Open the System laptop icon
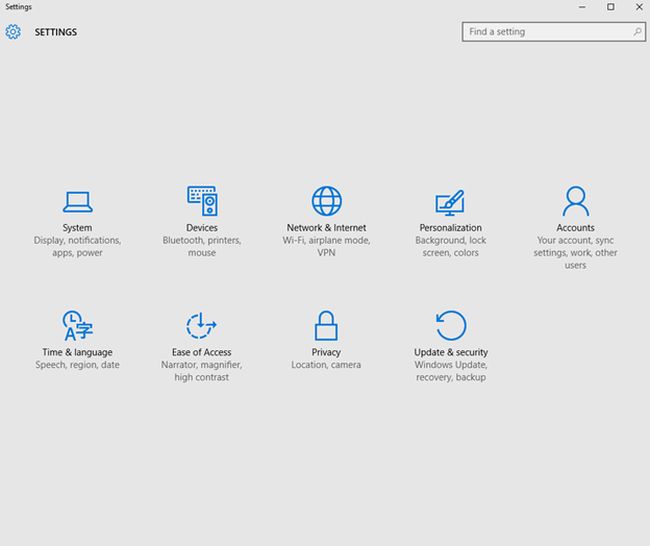The height and width of the screenshot is (546, 650). (x=78, y=202)
